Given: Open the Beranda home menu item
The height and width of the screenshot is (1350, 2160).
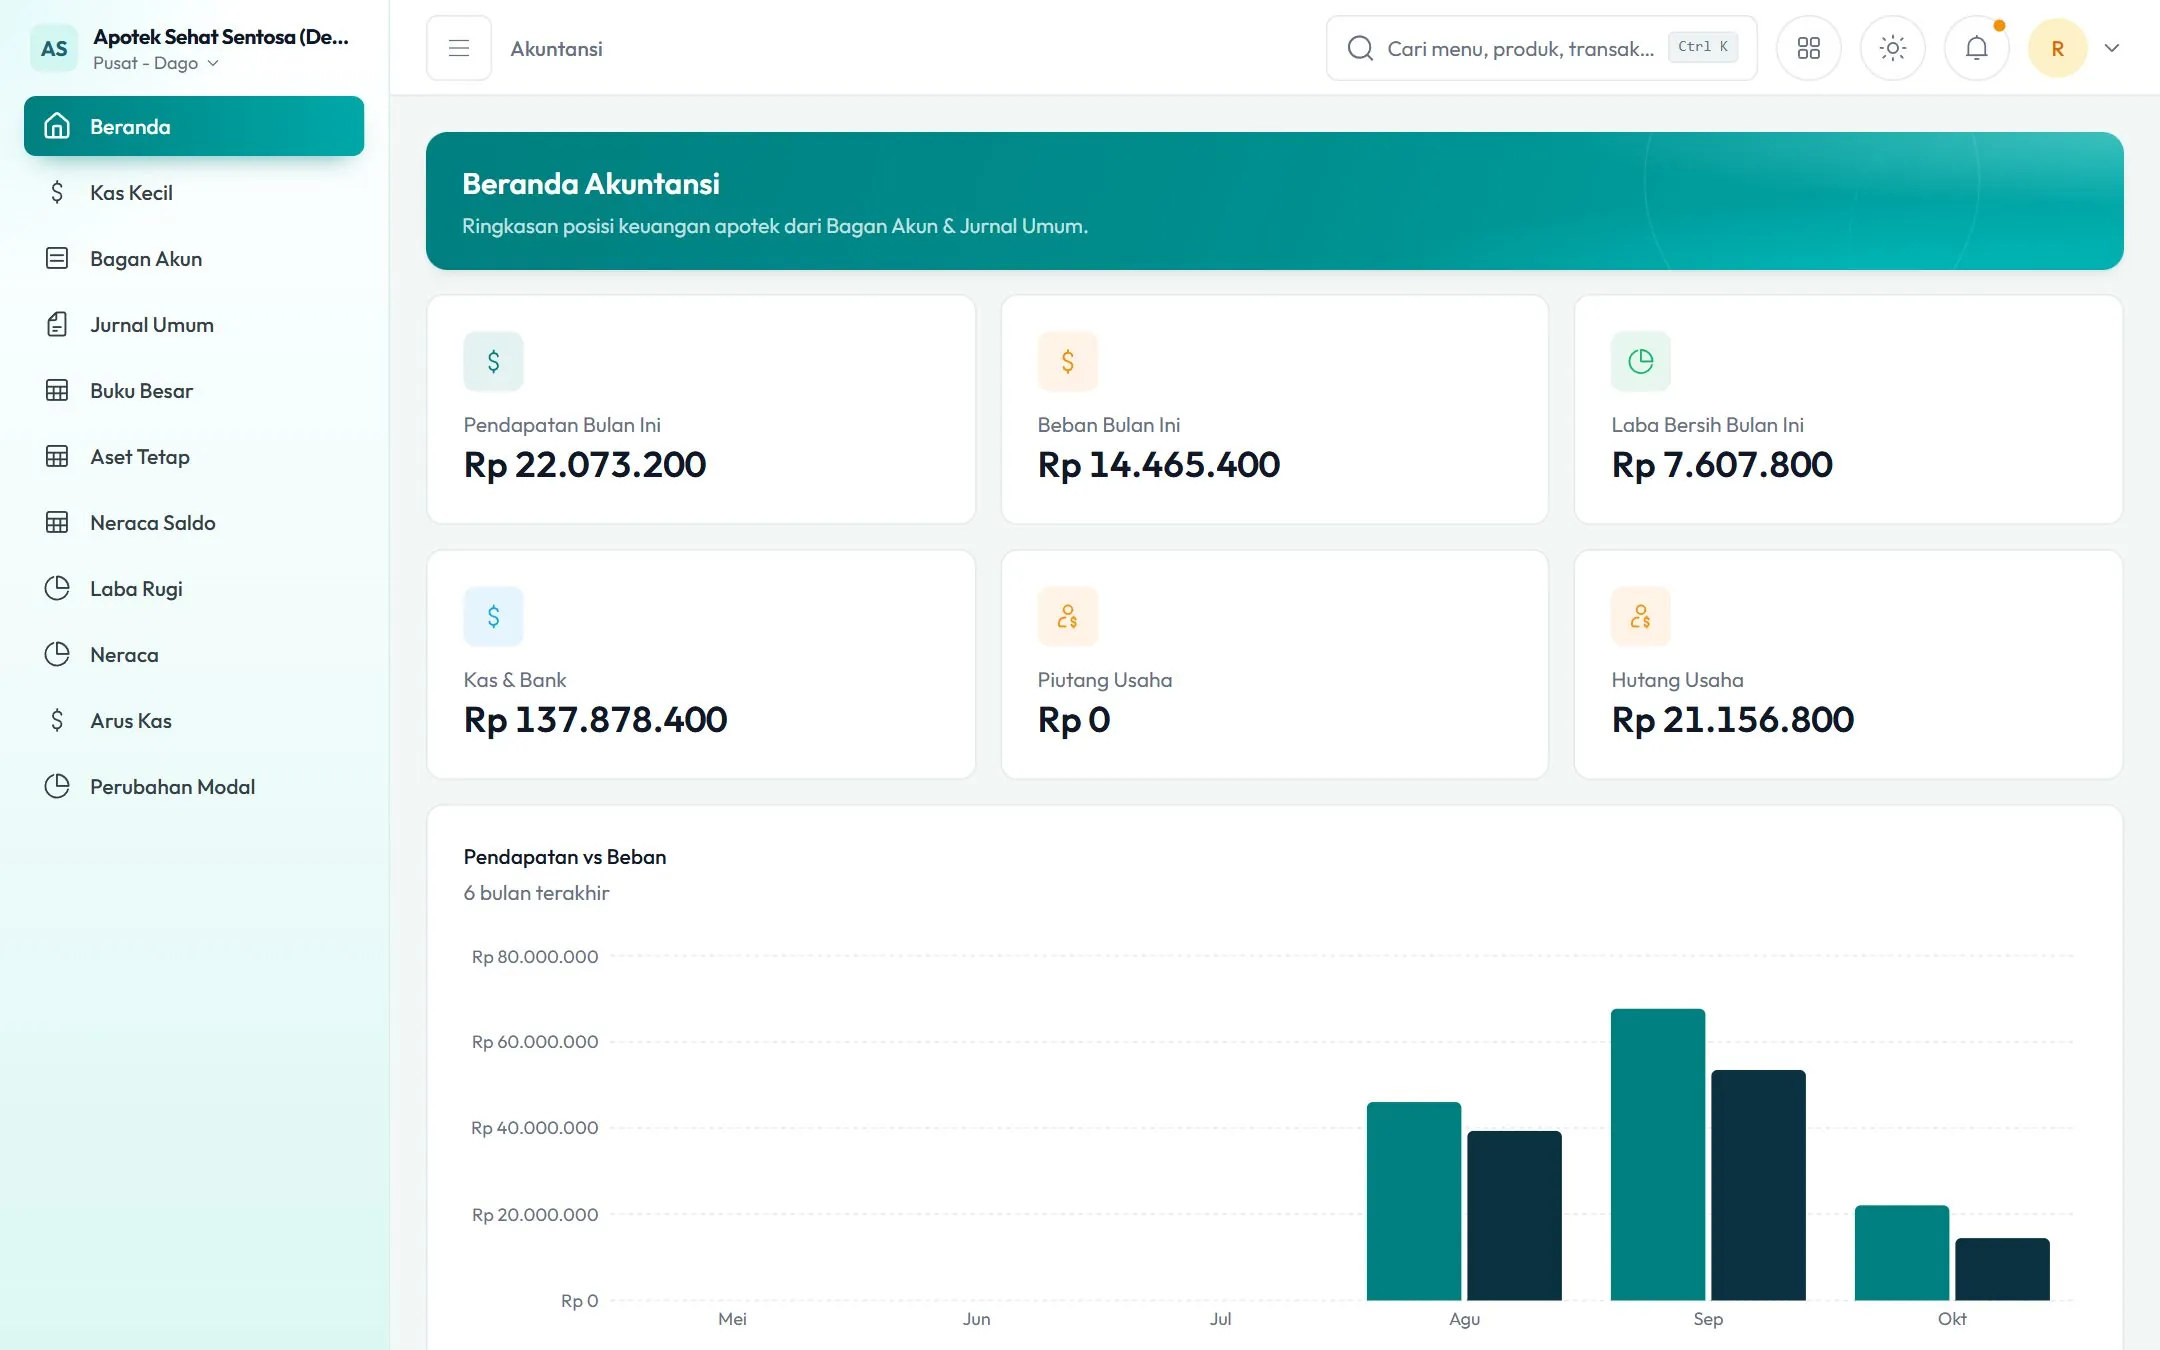Looking at the screenshot, I should 194,126.
